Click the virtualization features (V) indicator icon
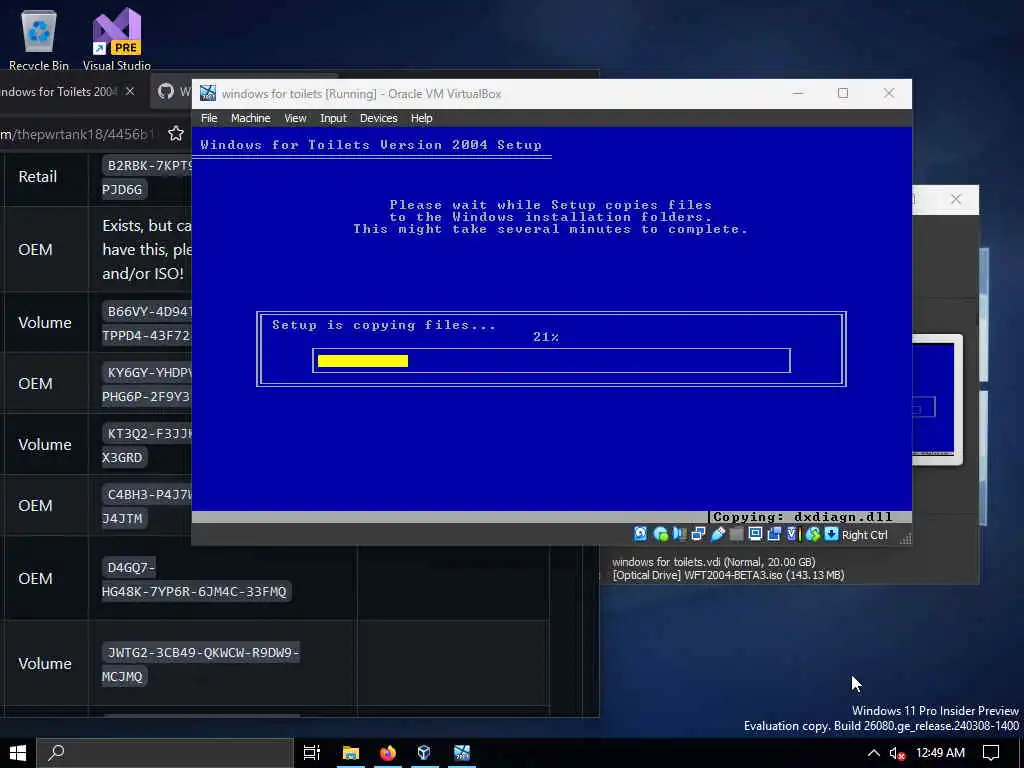Viewport: 1024px width, 768px height. coord(793,534)
